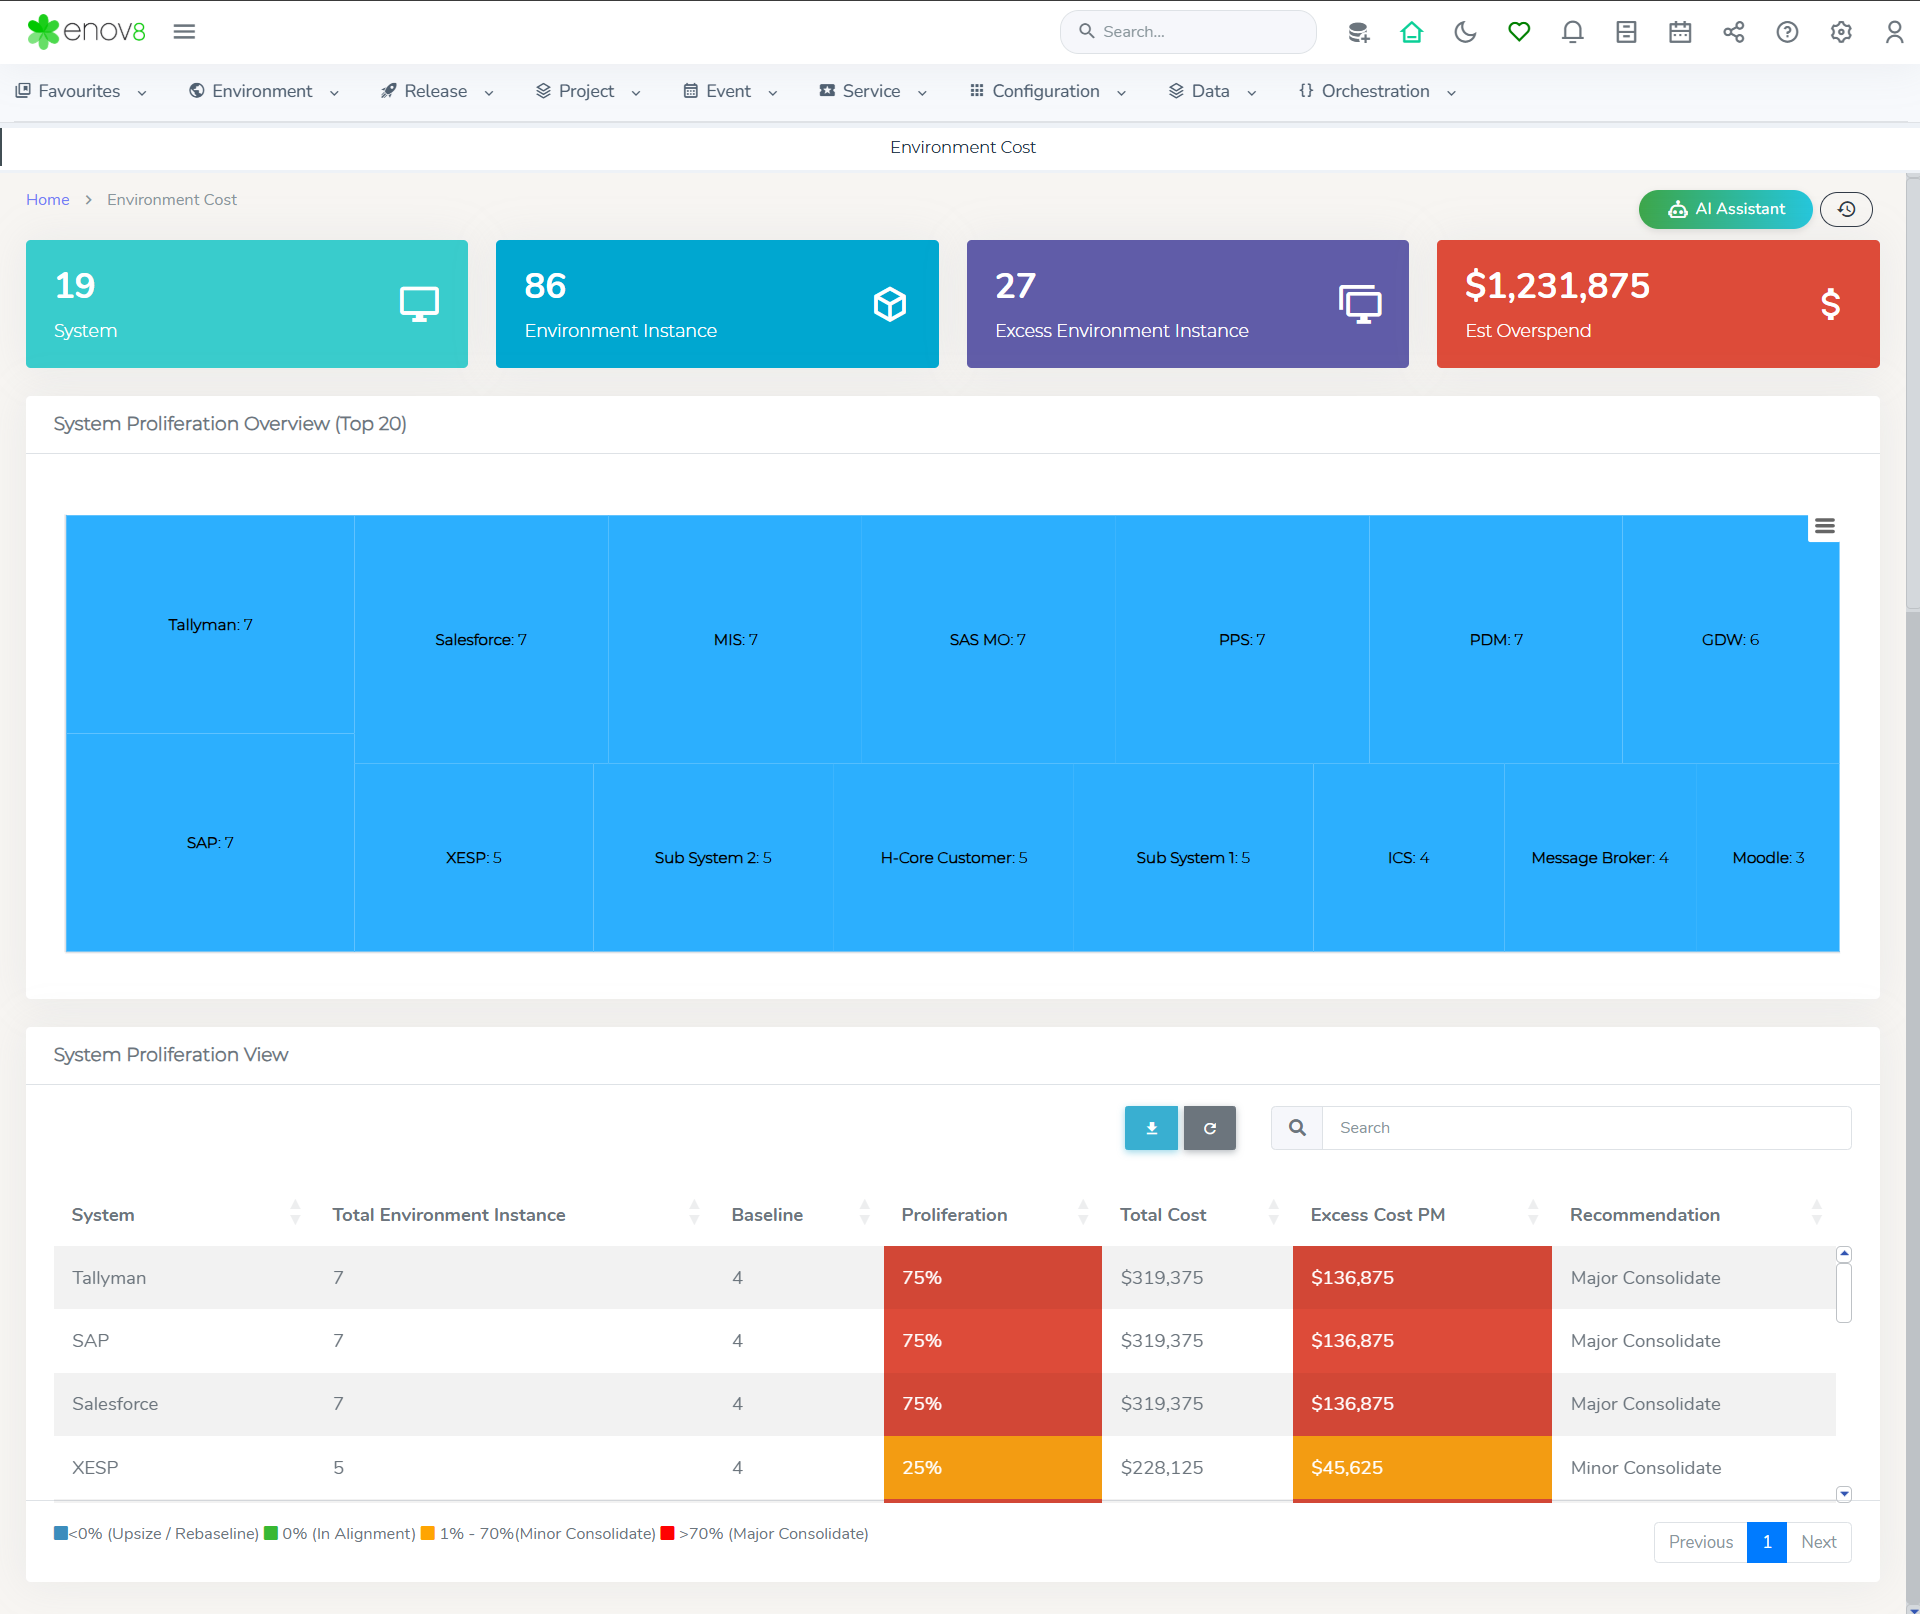Image resolution: width=1920 pixels, height=1614 pixels.
Task: Go to Home breadcrumb link
Action: pos(47,200)
